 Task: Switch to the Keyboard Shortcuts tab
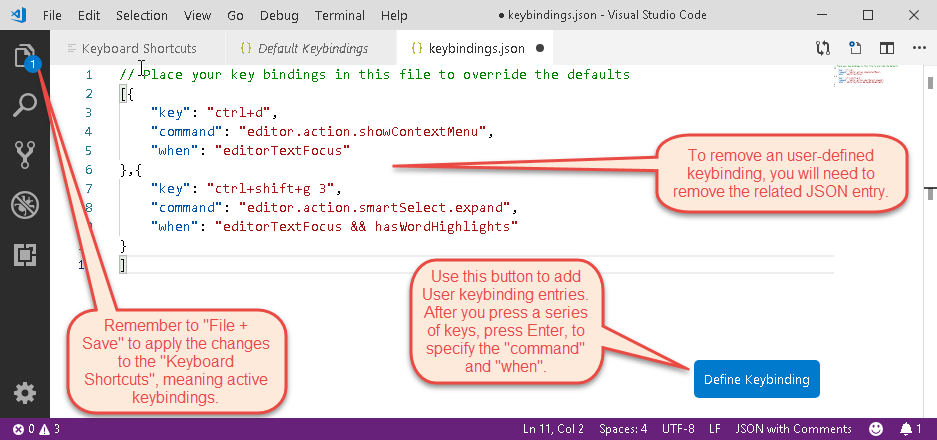tap(131, 48)
